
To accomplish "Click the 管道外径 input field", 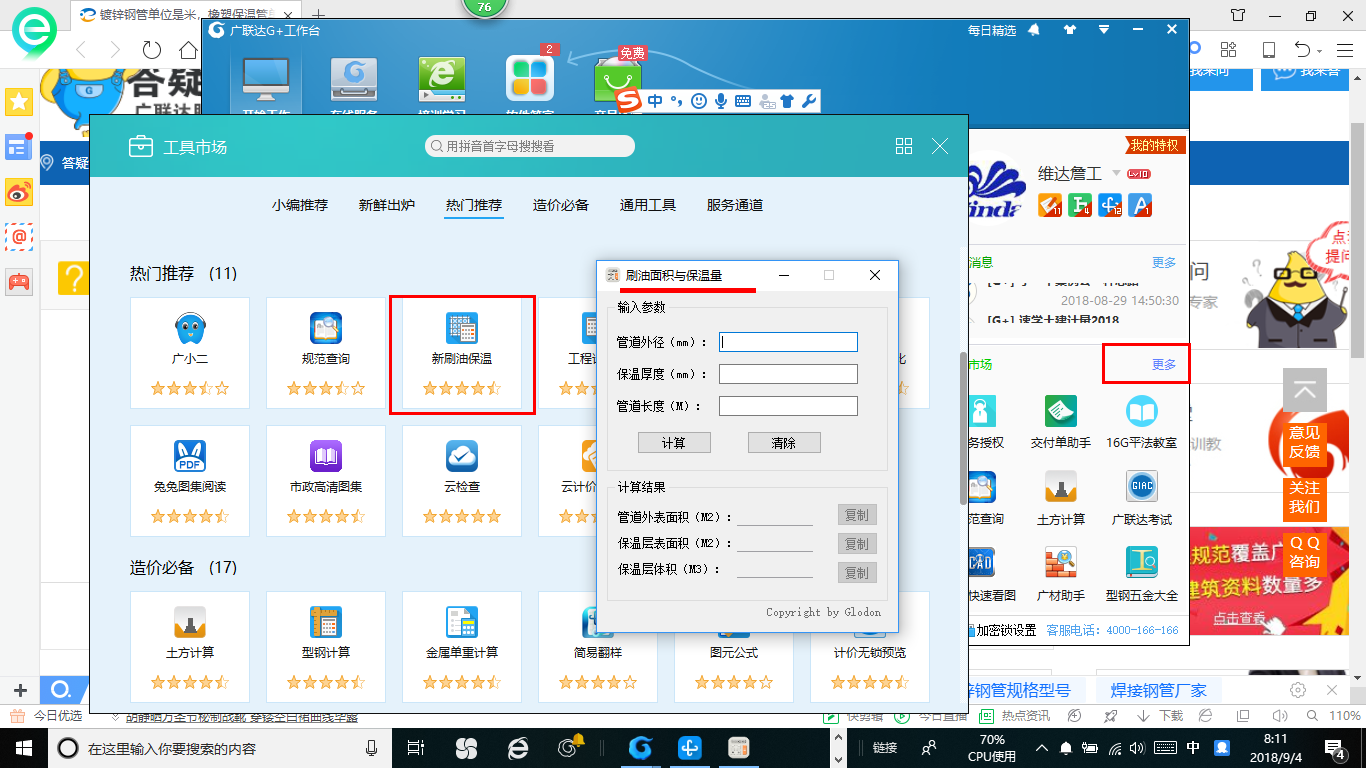I will [x=788, y=342].
